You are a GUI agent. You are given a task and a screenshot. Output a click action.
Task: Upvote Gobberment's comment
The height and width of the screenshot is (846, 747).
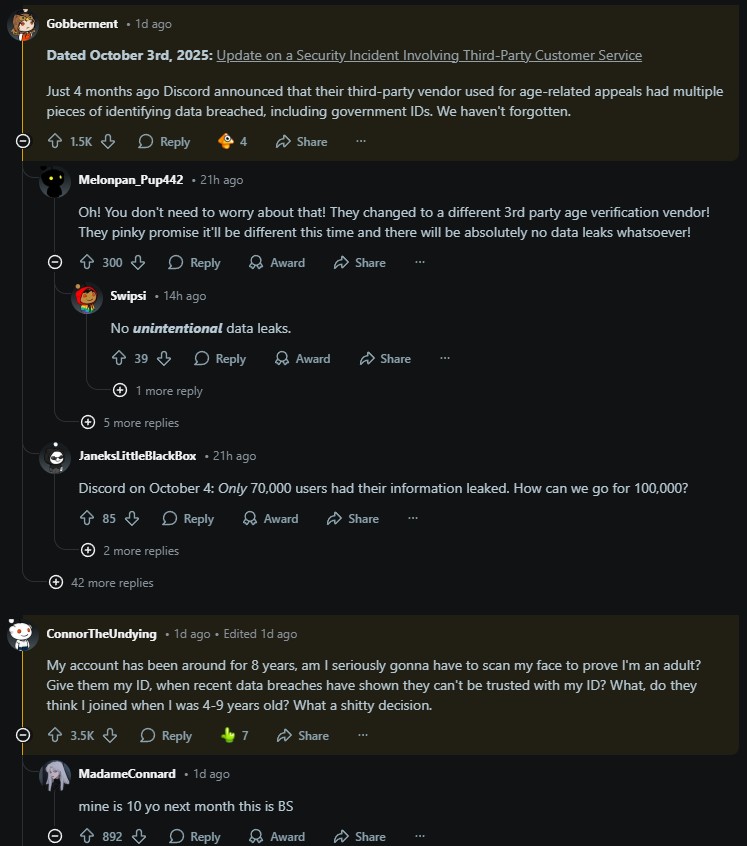click(55, 142)
